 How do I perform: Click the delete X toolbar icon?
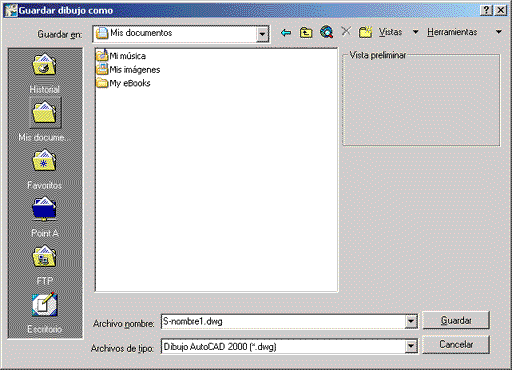(346, 32)
